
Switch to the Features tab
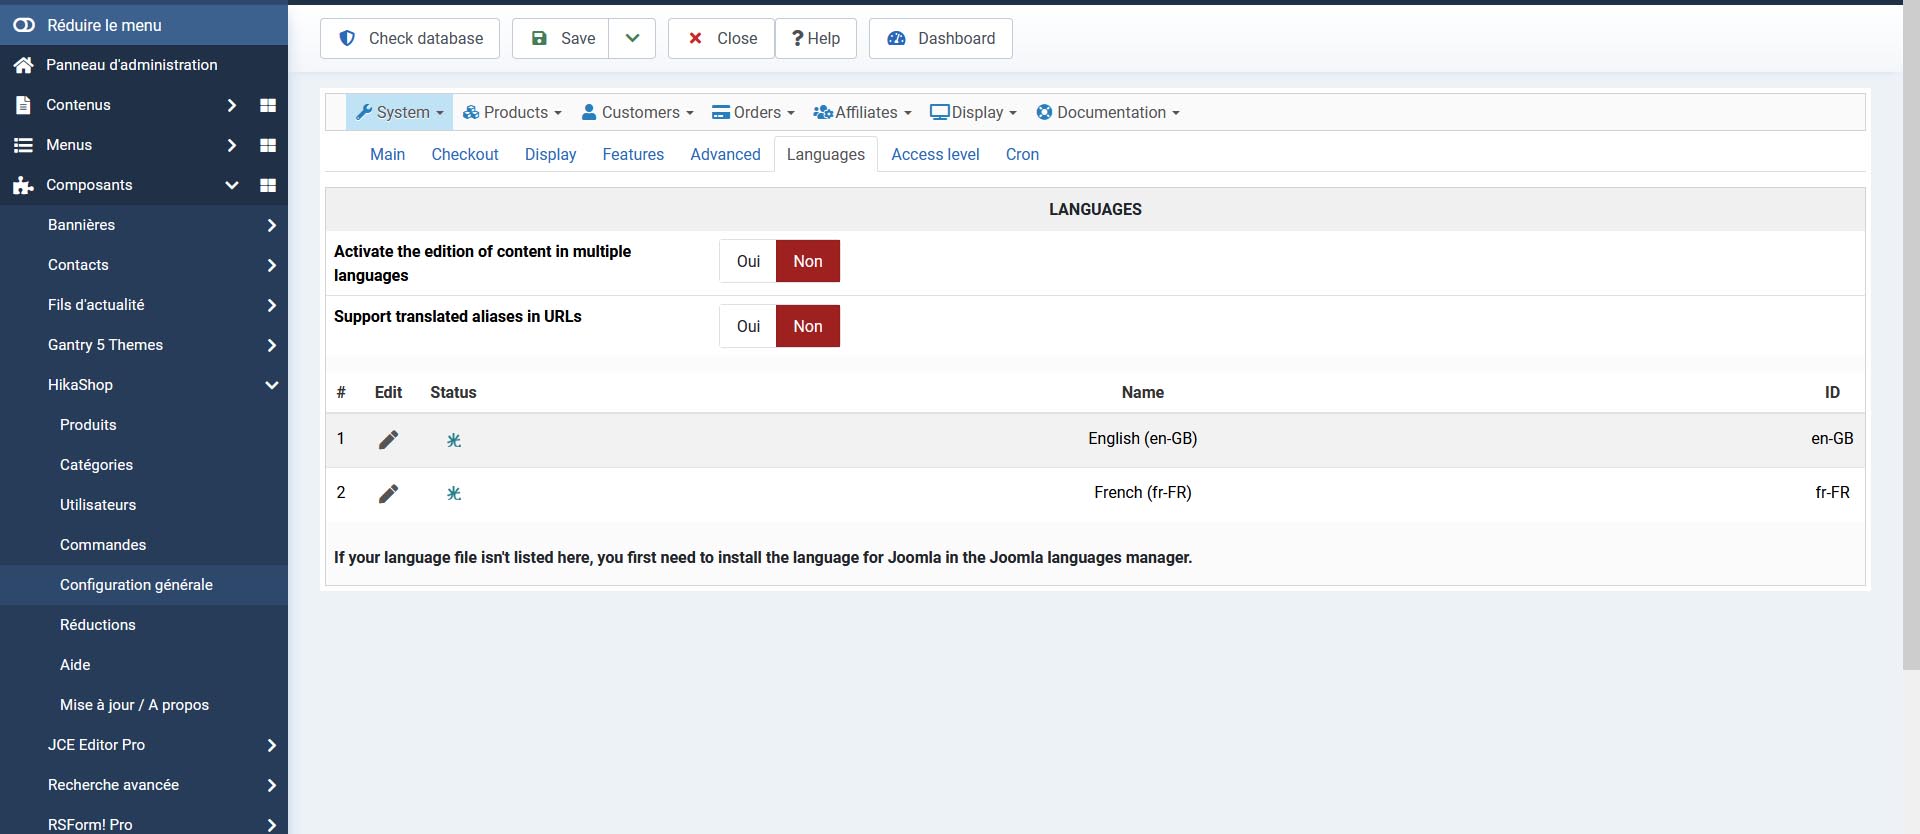pos(633,154)
